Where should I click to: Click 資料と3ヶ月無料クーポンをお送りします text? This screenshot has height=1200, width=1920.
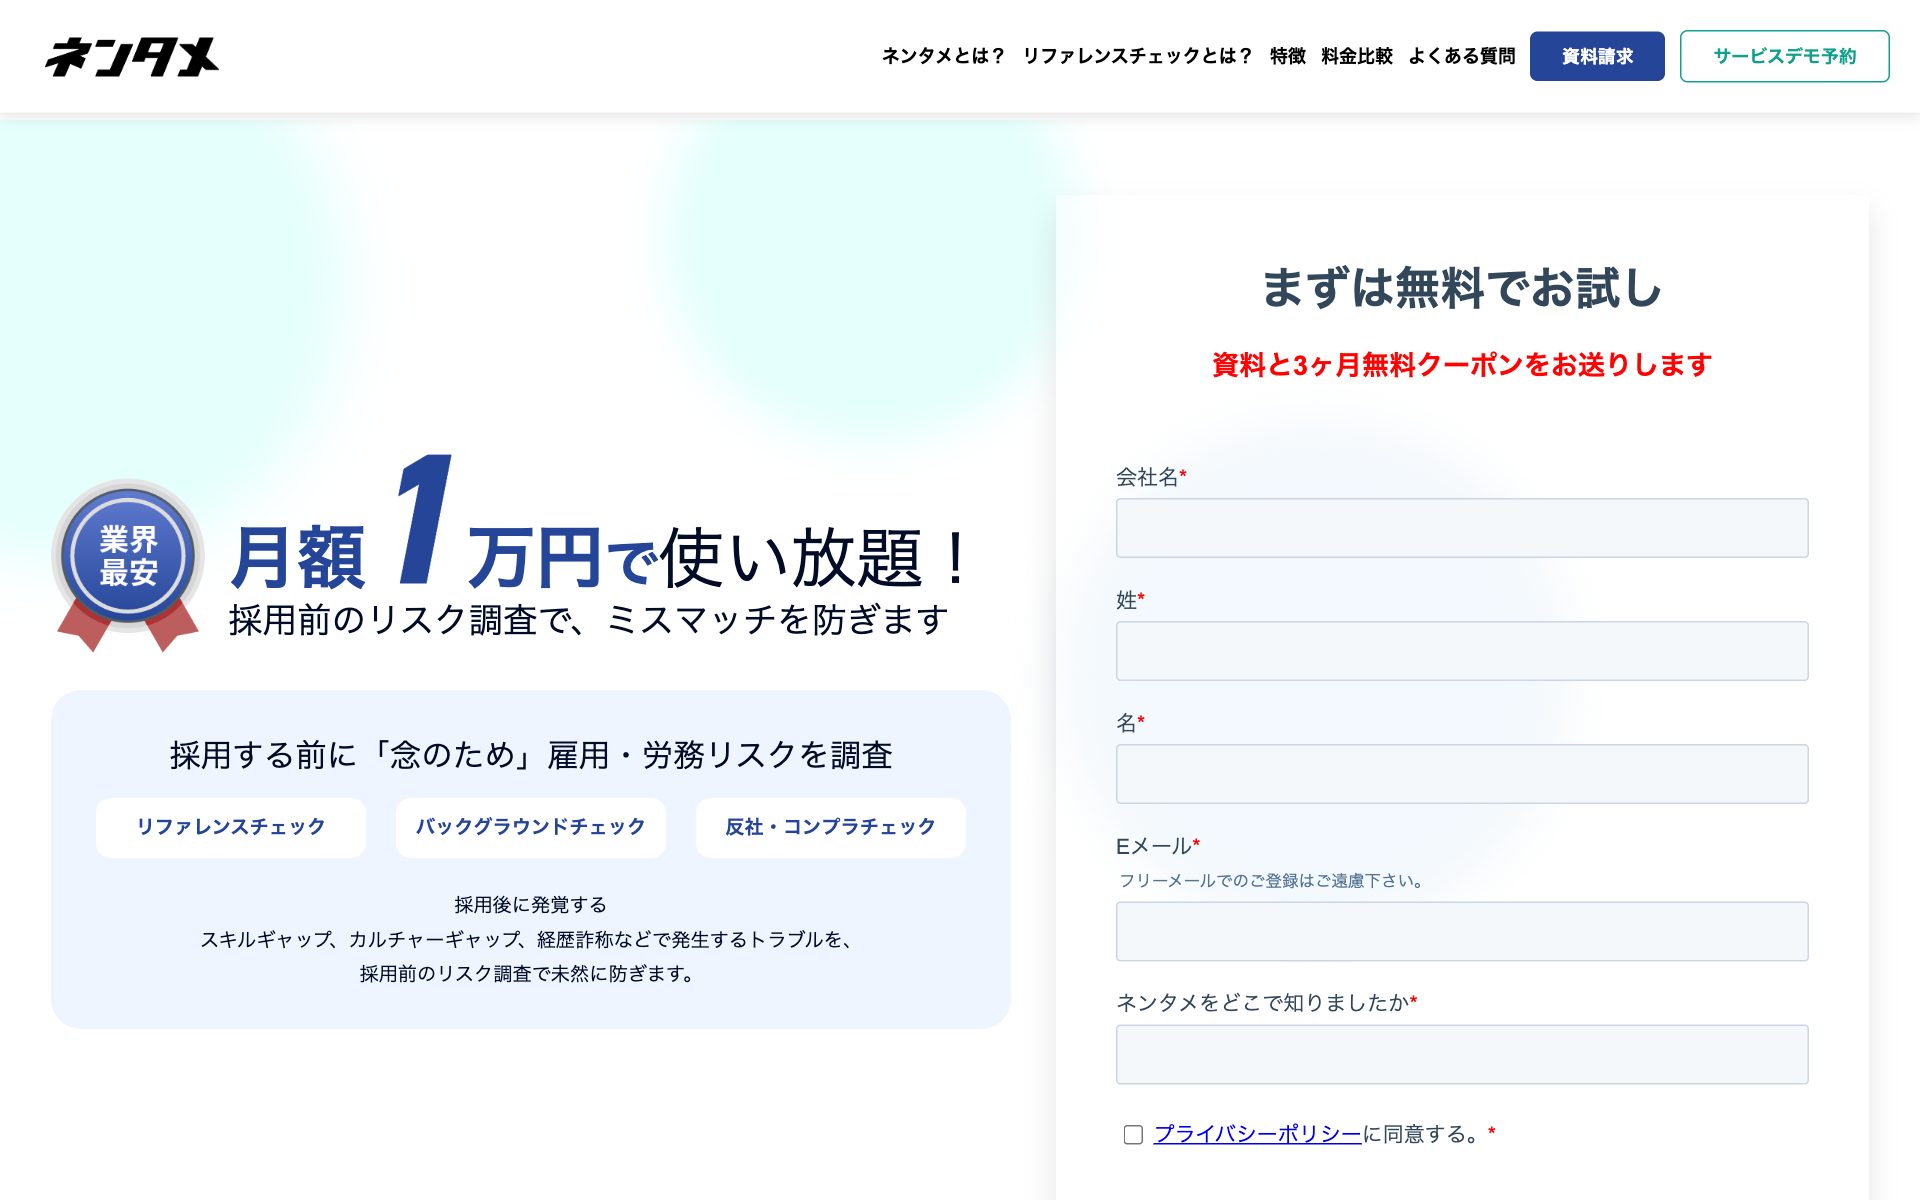tap(1462, 365)
